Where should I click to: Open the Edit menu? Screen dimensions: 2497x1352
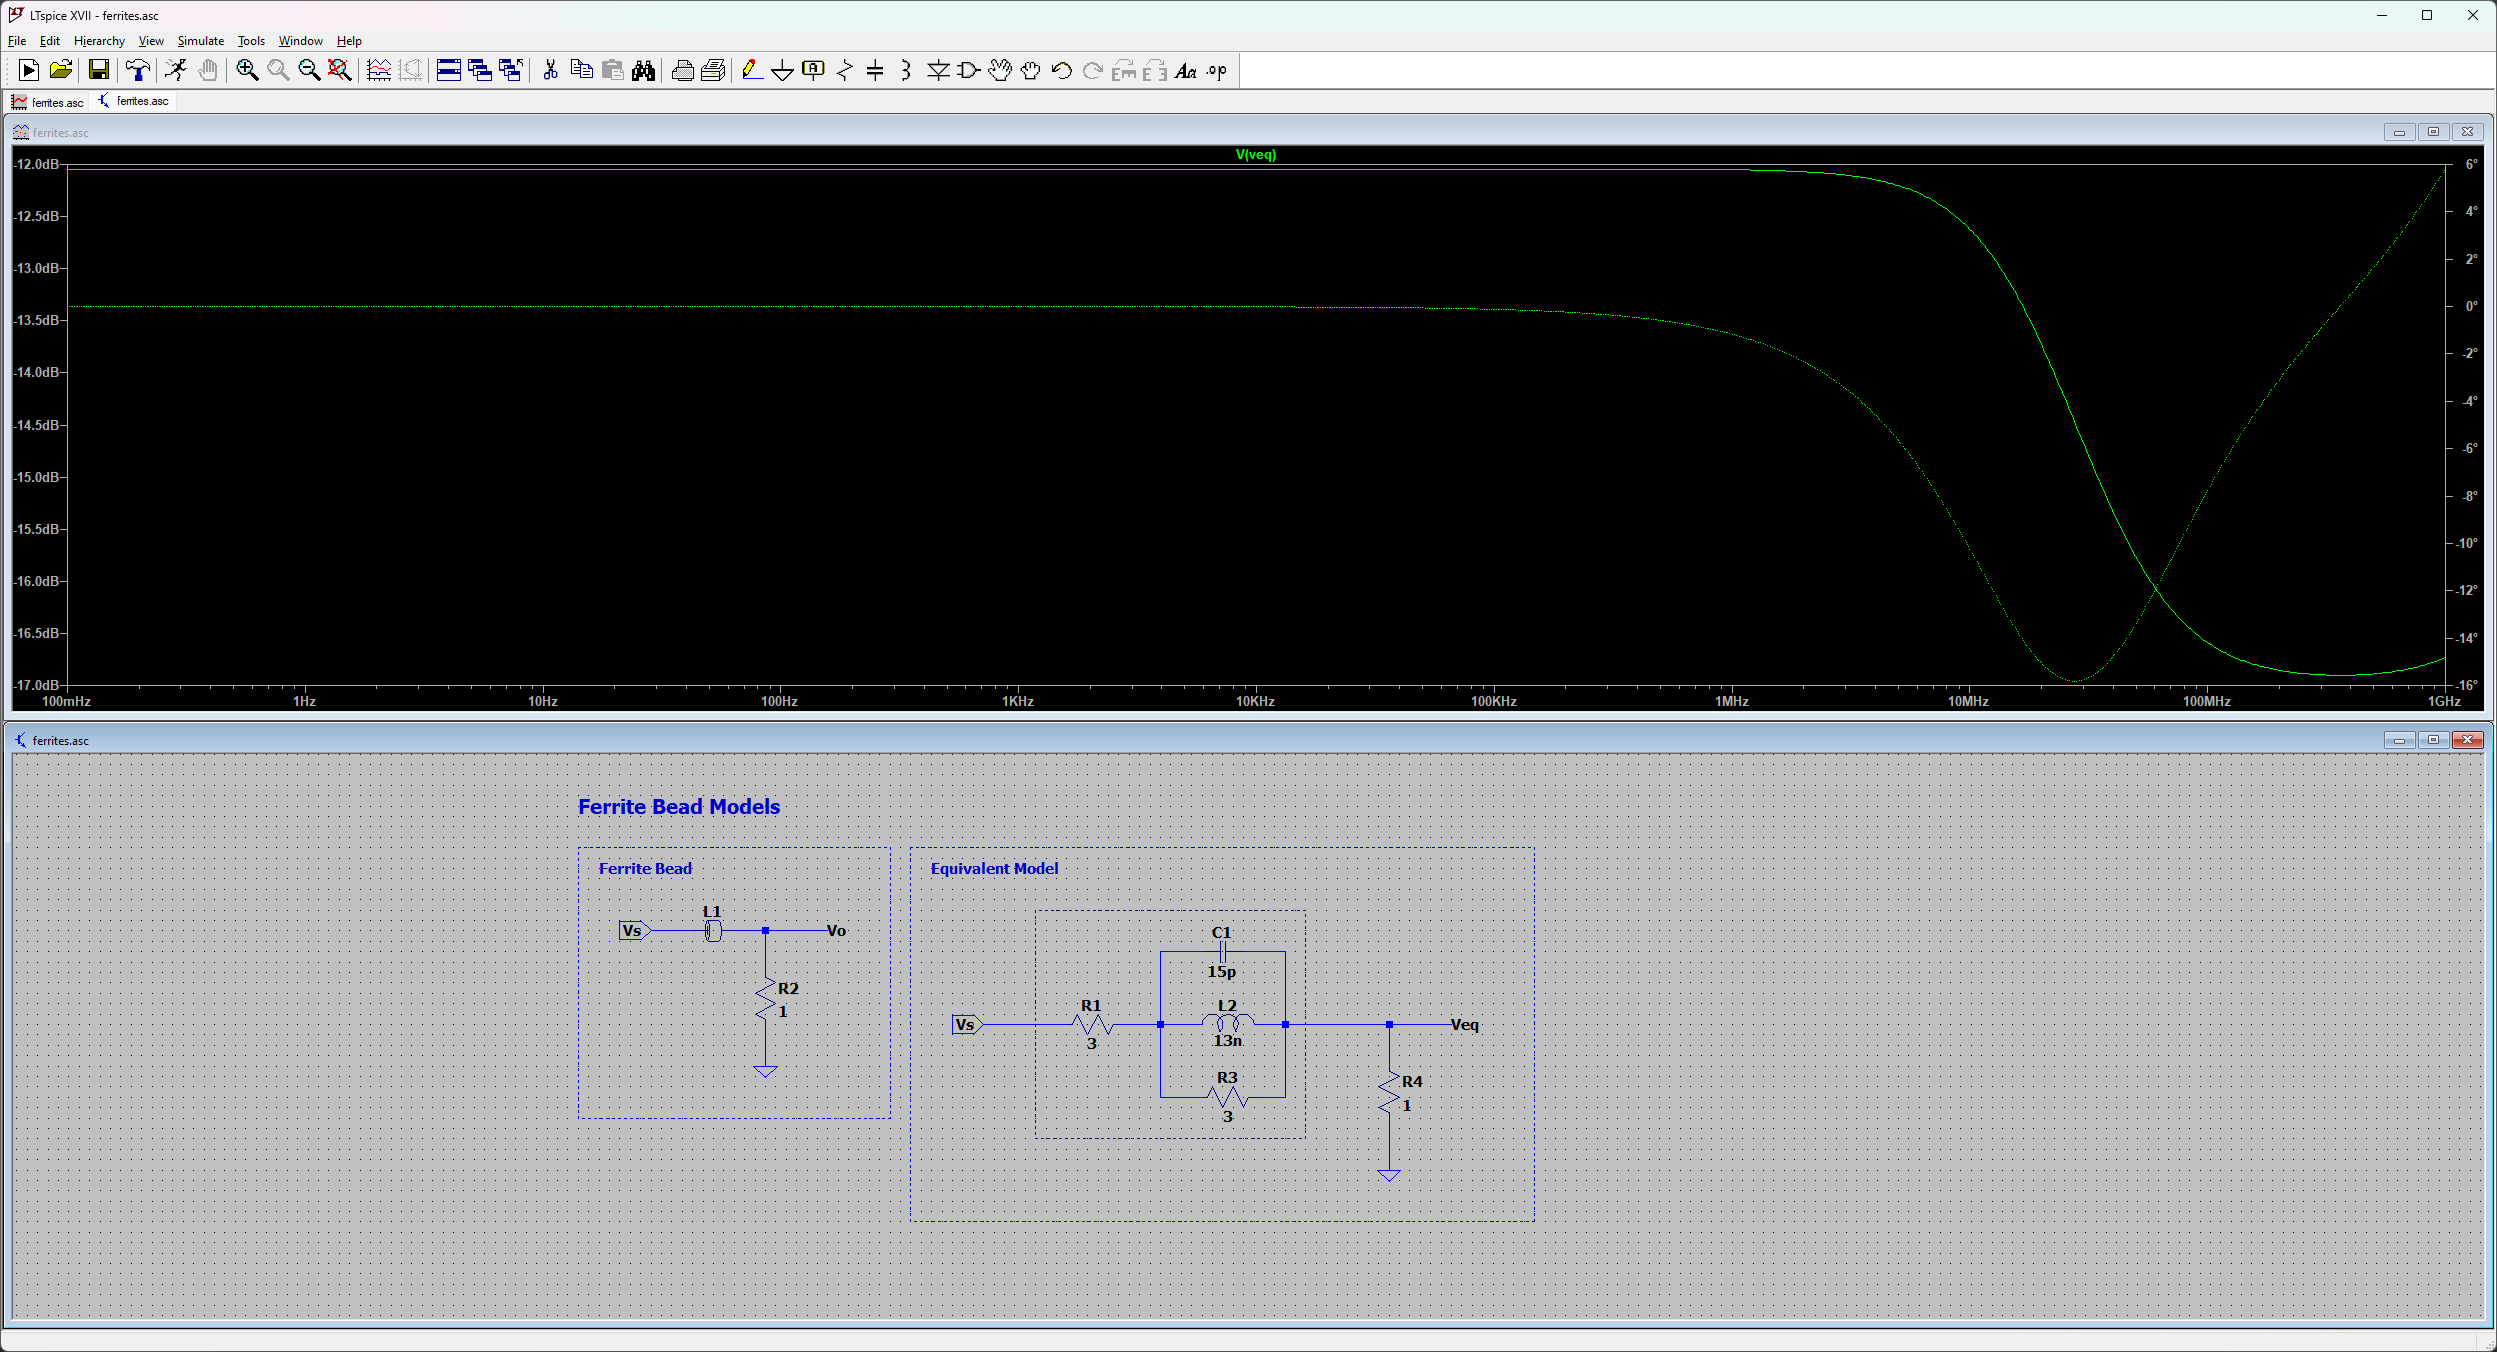(x=50, y=41)
